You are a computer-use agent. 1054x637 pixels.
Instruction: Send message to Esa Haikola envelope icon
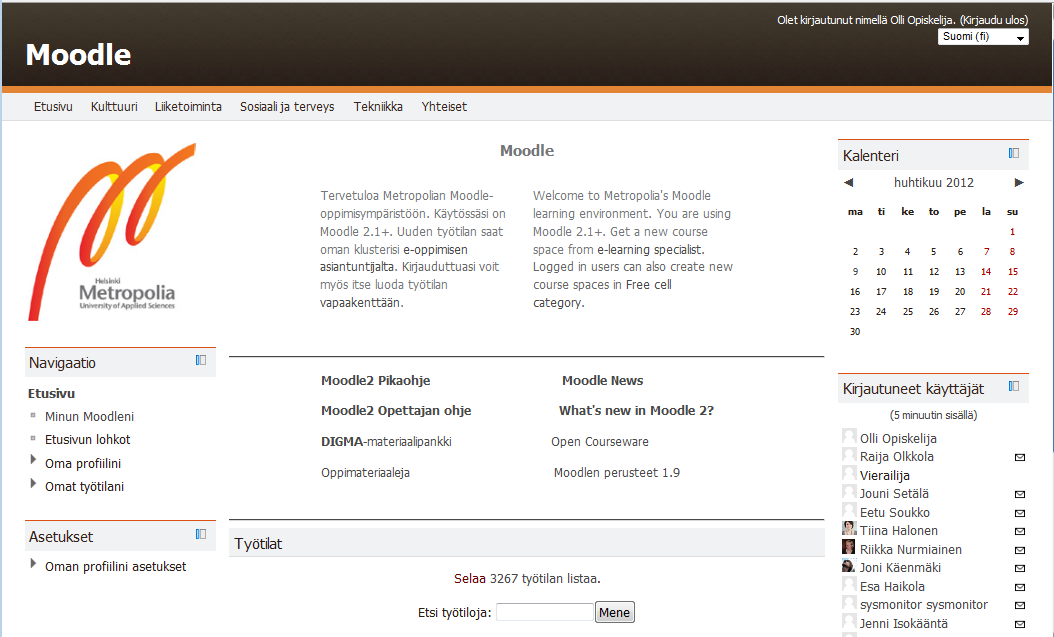pyautogui.click(x=1020, y=587)
